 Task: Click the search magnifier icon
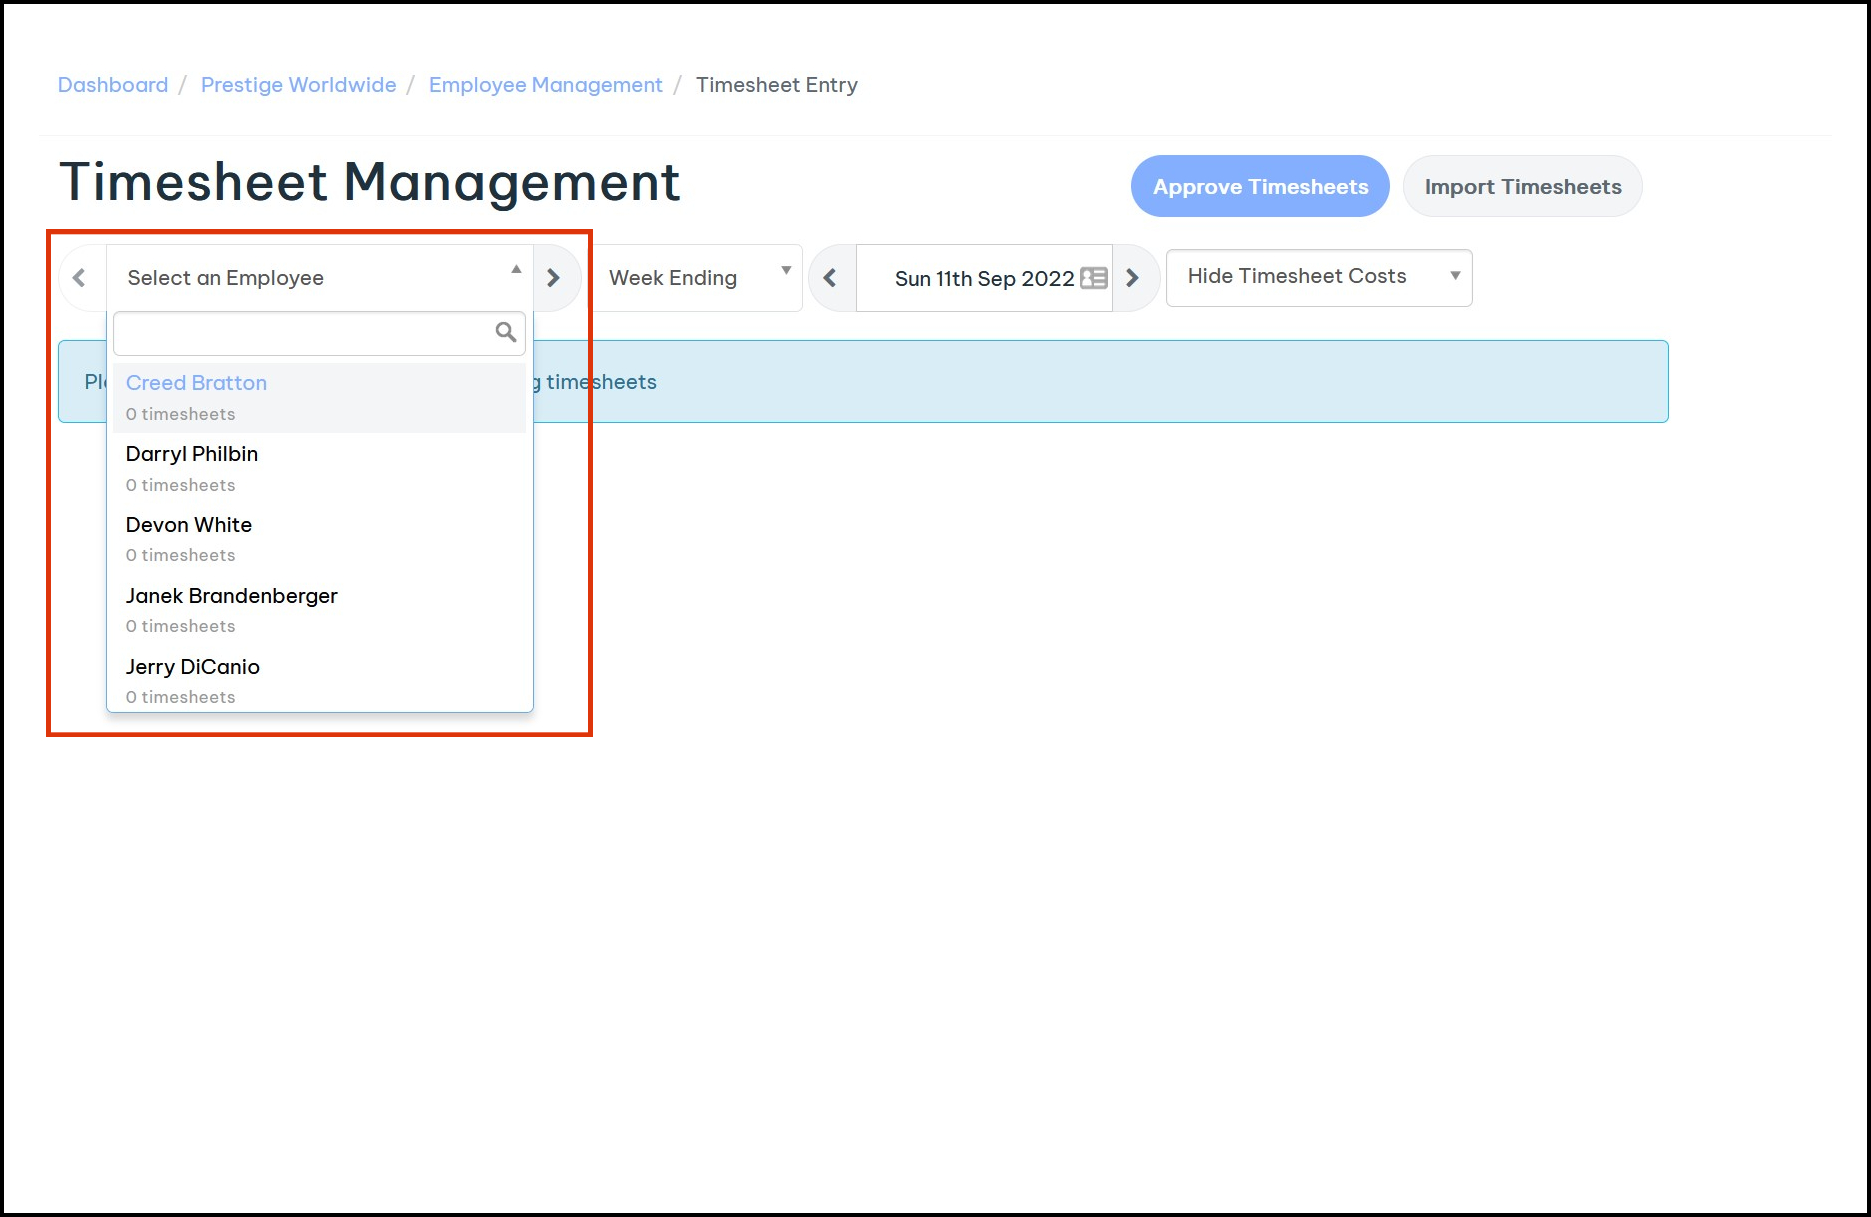click(x=506, y=332)
